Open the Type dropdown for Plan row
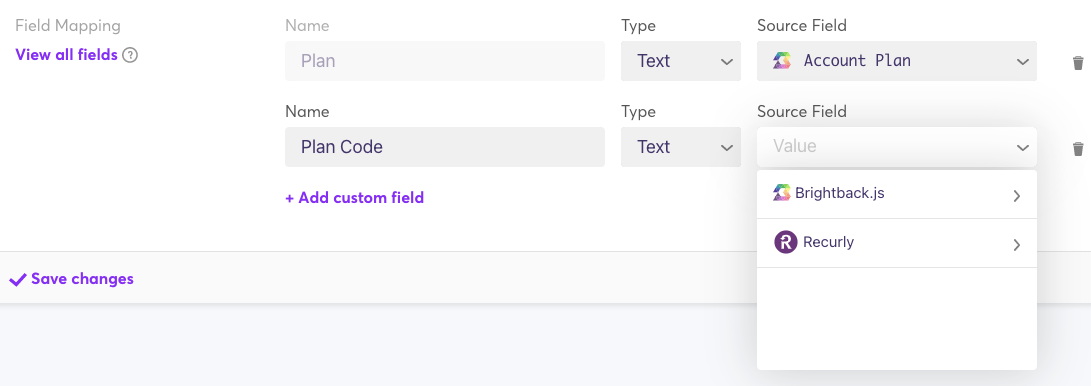 (680, 61)
